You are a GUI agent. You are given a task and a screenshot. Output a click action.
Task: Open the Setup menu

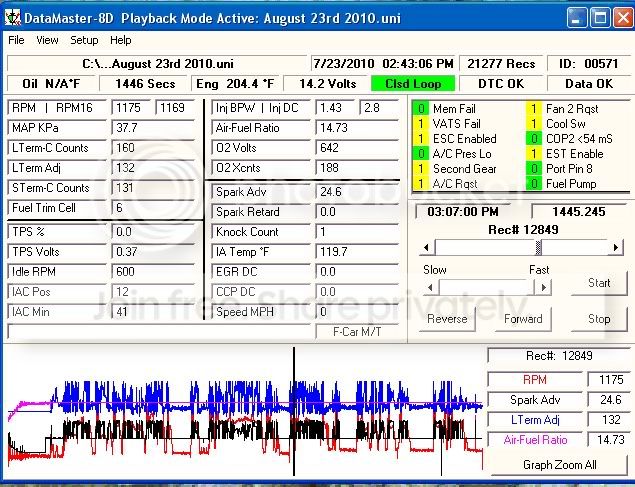(84, 41)
